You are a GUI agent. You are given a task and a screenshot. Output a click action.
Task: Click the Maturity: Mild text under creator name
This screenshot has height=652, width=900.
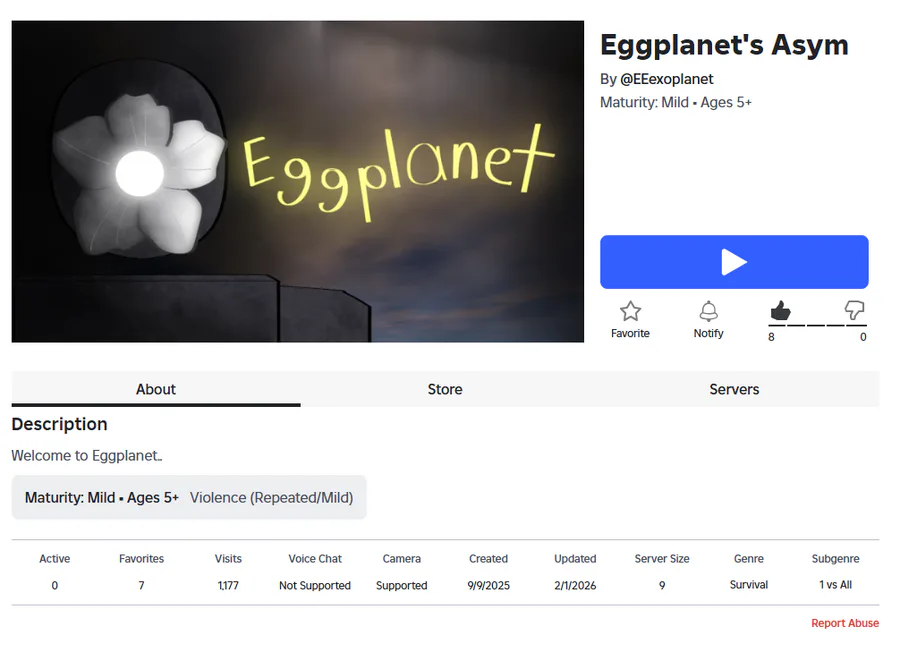tap(675, 102)
